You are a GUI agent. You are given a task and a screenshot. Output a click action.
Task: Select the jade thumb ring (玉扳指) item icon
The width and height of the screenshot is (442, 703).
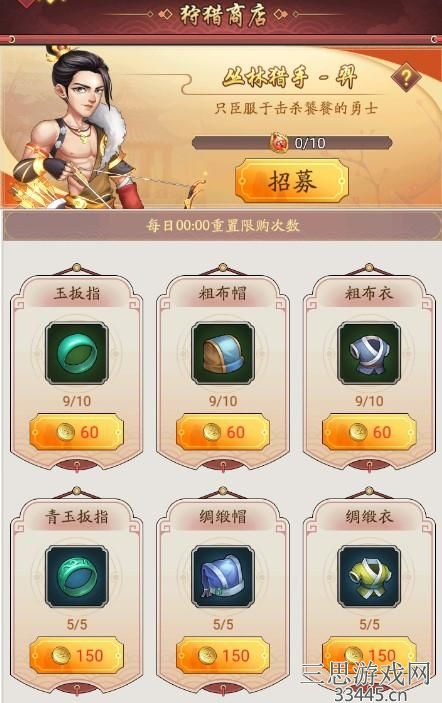[x=77, y=353]
